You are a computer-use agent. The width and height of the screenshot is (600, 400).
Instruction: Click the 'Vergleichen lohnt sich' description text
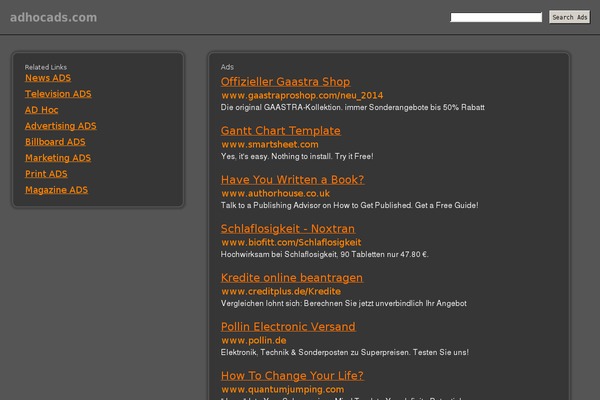344,303
